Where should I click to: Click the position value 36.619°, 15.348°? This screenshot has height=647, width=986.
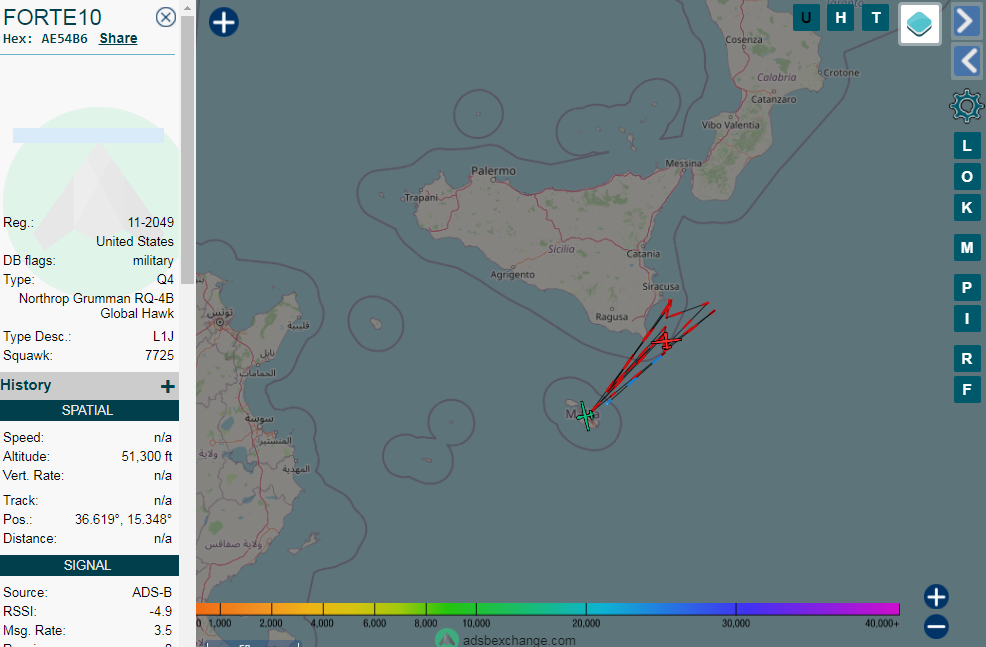coord(123,519)
